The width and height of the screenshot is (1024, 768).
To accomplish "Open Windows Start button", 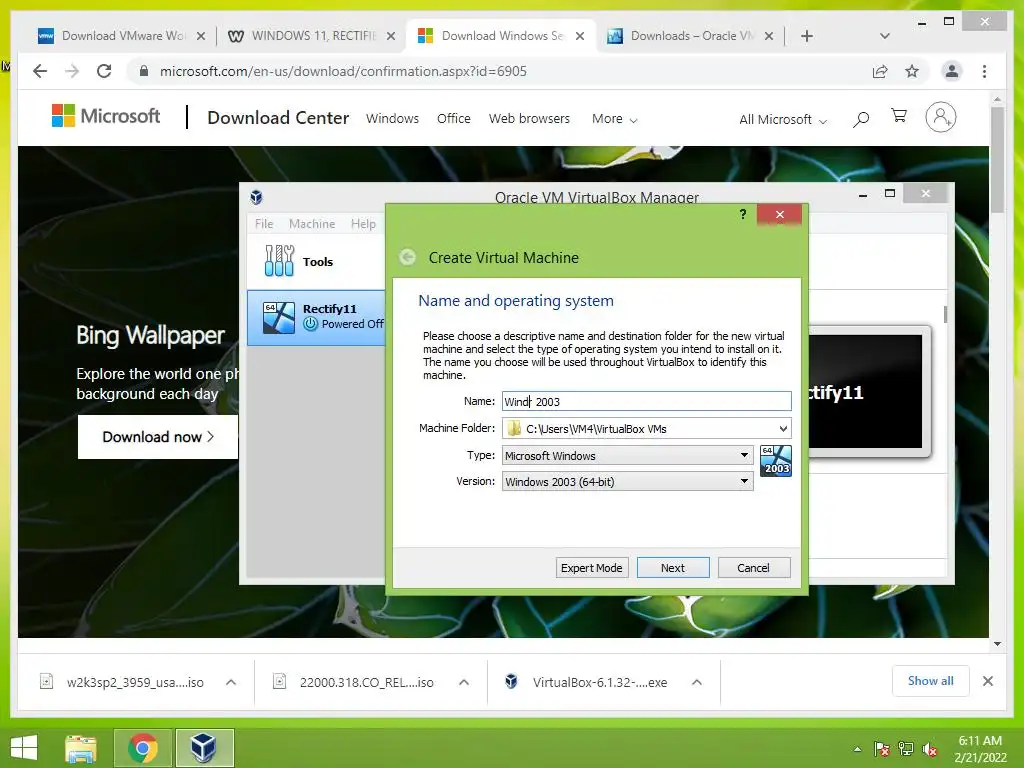I will [24, 748].
